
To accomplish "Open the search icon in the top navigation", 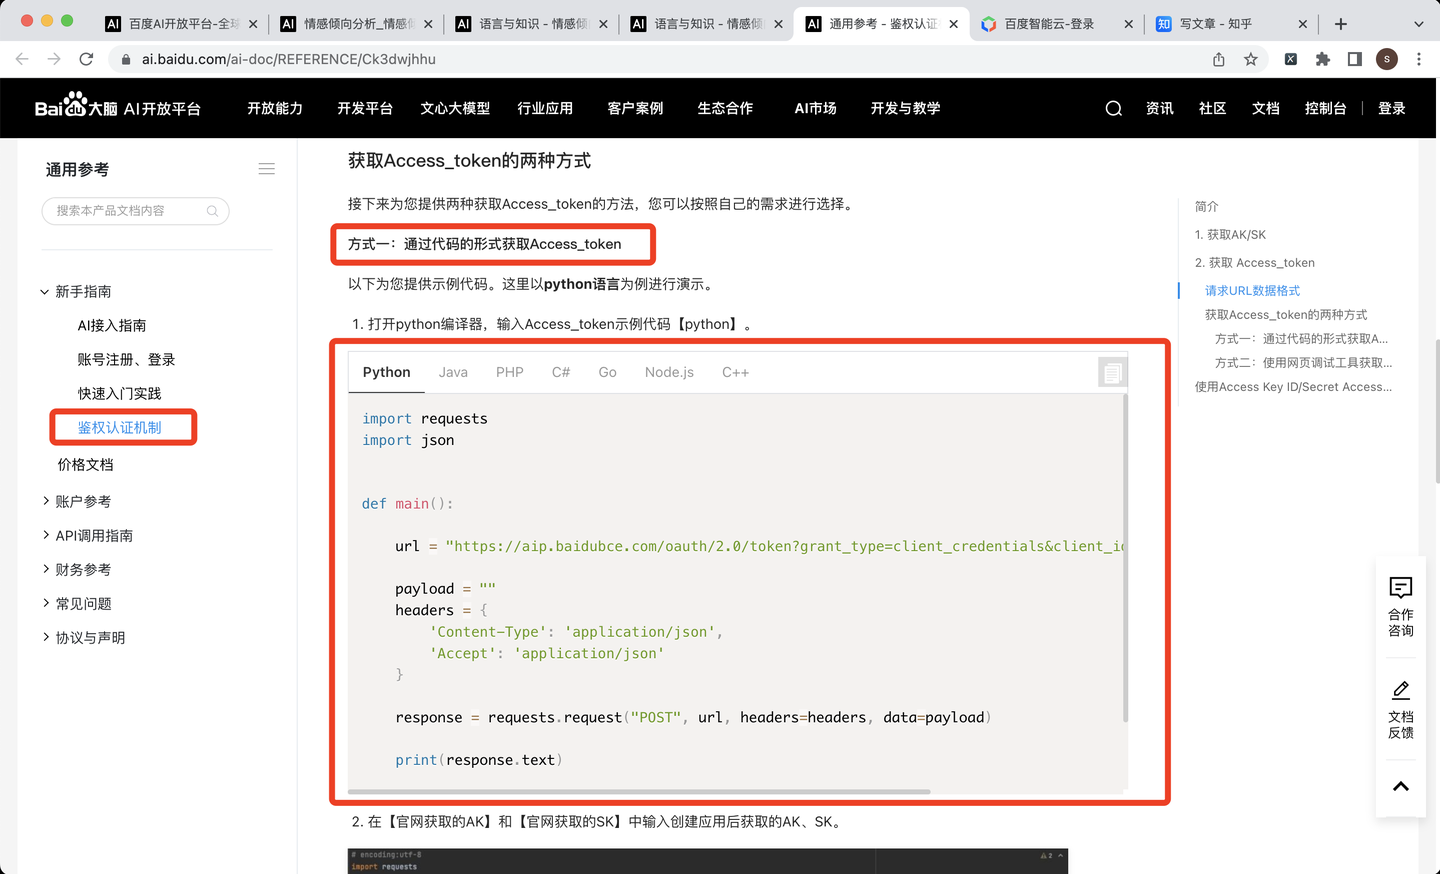I will (1113, 108).
